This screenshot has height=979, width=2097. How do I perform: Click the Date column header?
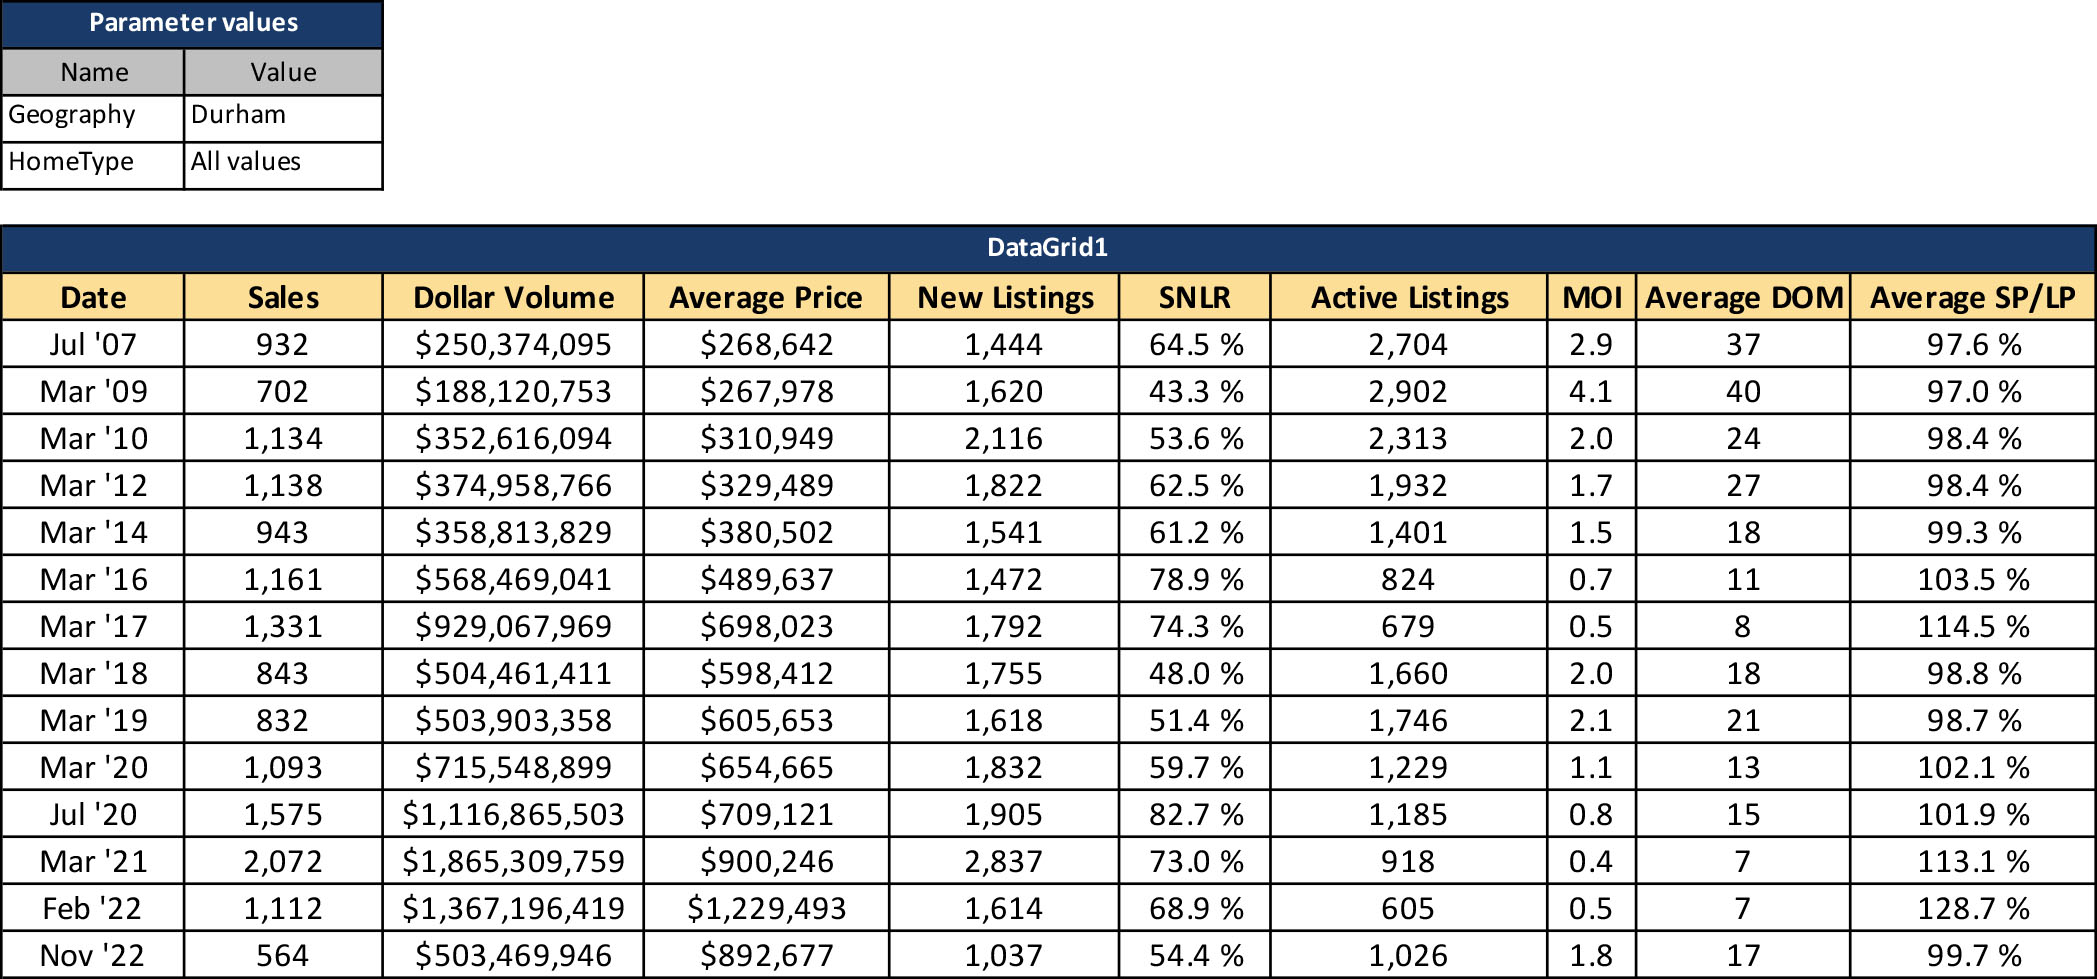[x=93, y=297]
